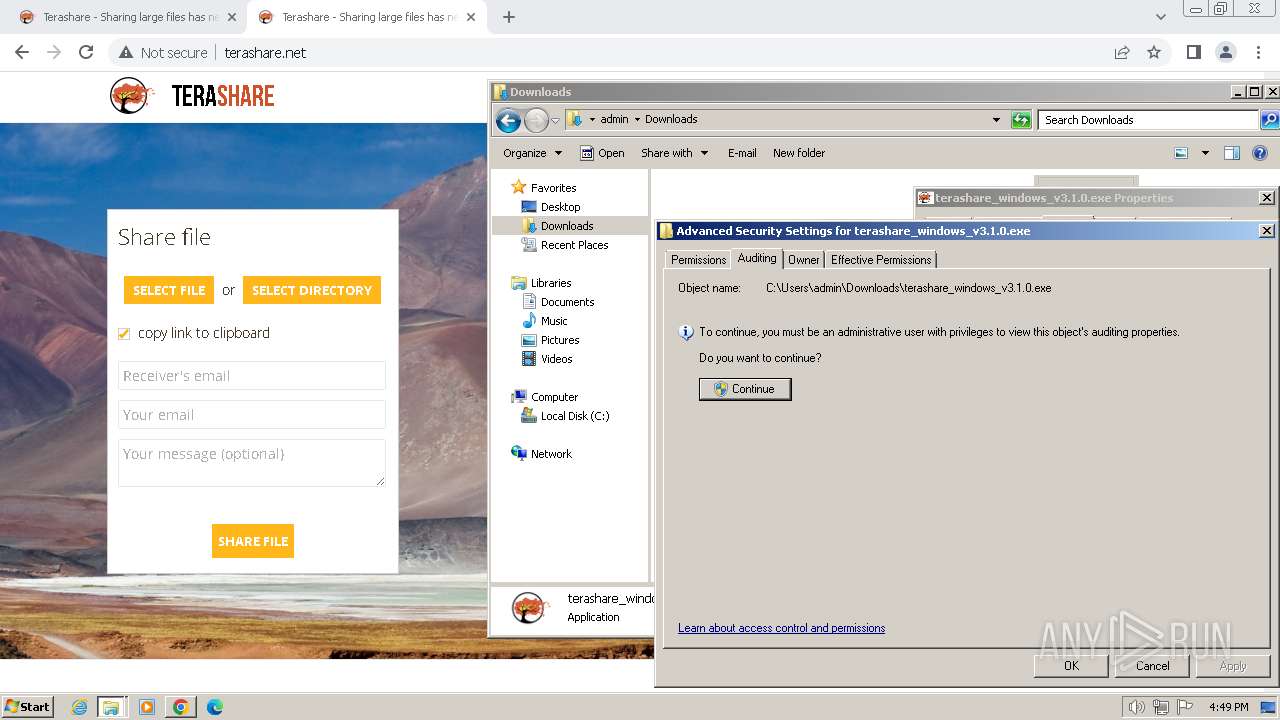Reload the terashare.net page

(86, 52)
